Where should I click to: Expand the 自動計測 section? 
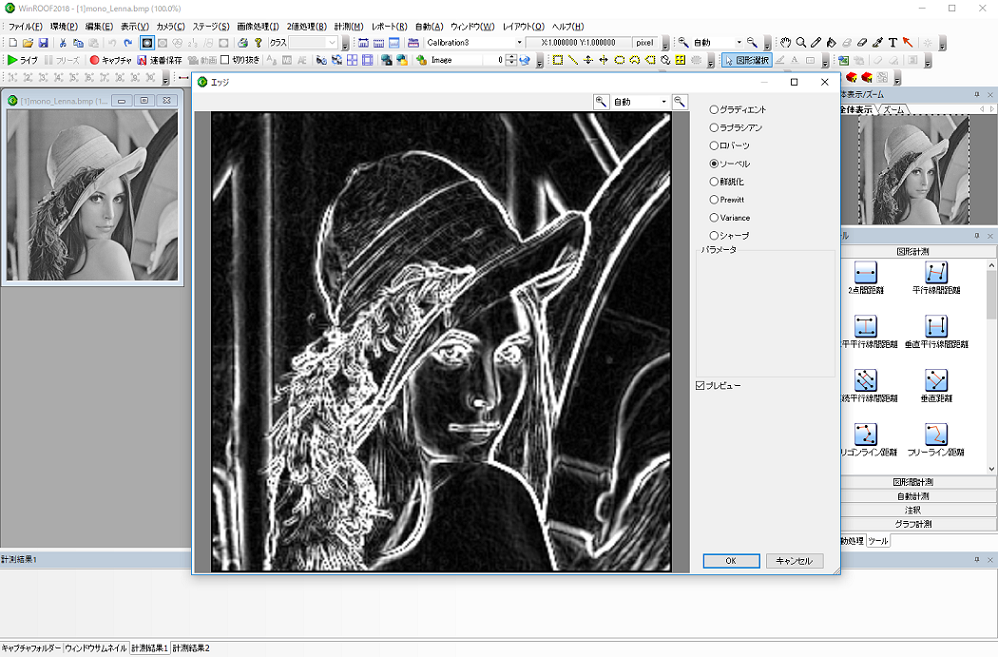coord(913,496)
